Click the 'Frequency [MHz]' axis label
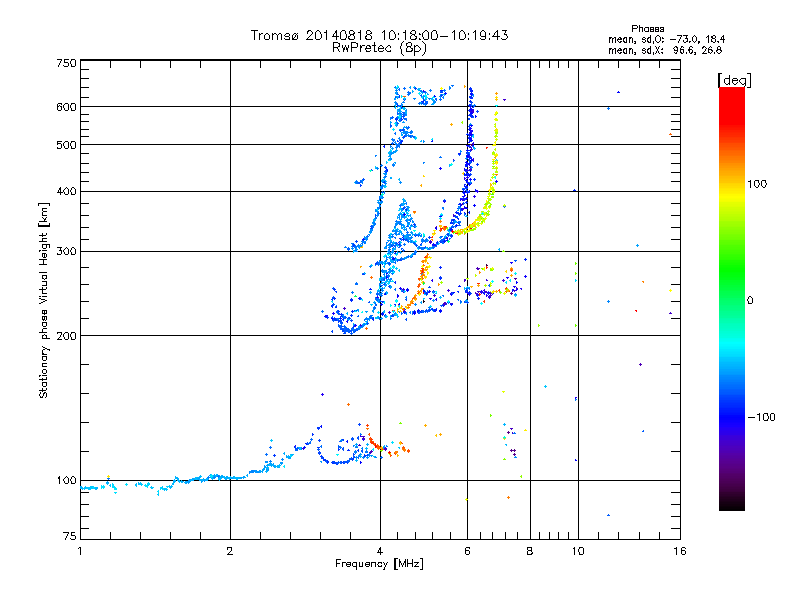Screen dimensions: 800x600 [379, 564]
